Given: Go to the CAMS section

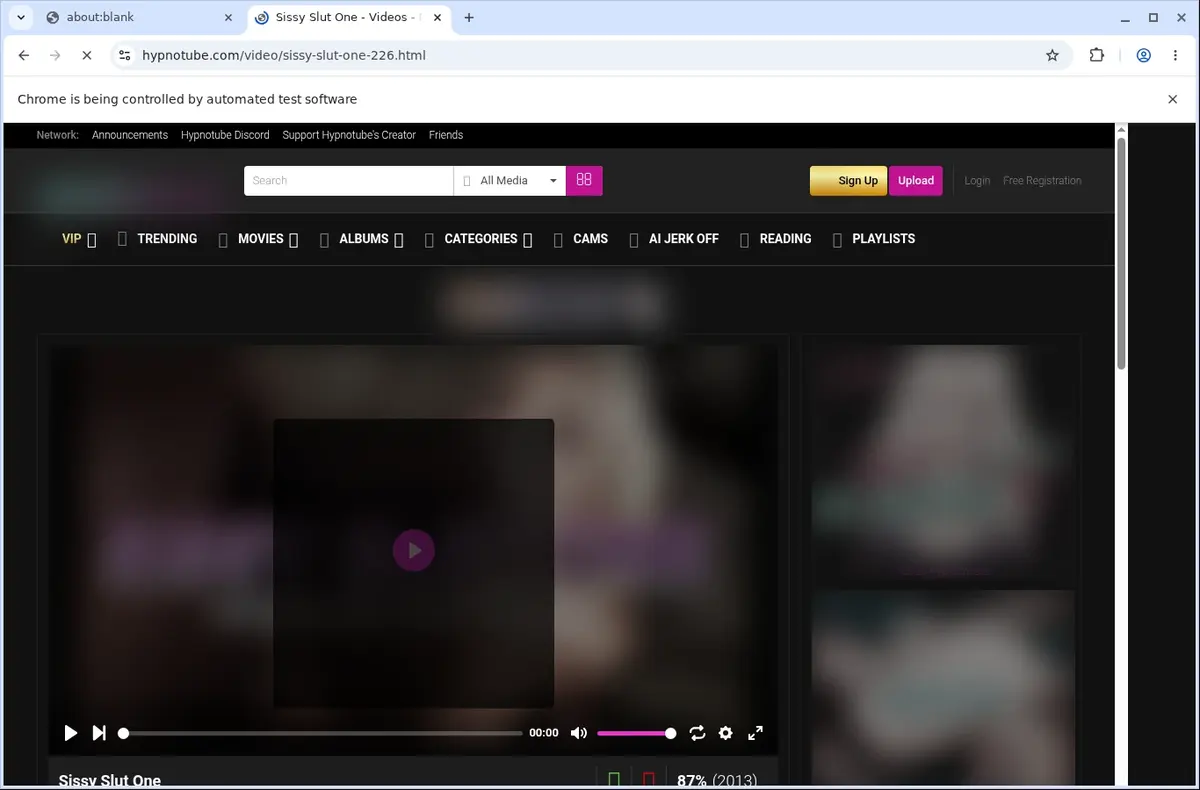Looking at the screenshot, I should tap(590, 239).
